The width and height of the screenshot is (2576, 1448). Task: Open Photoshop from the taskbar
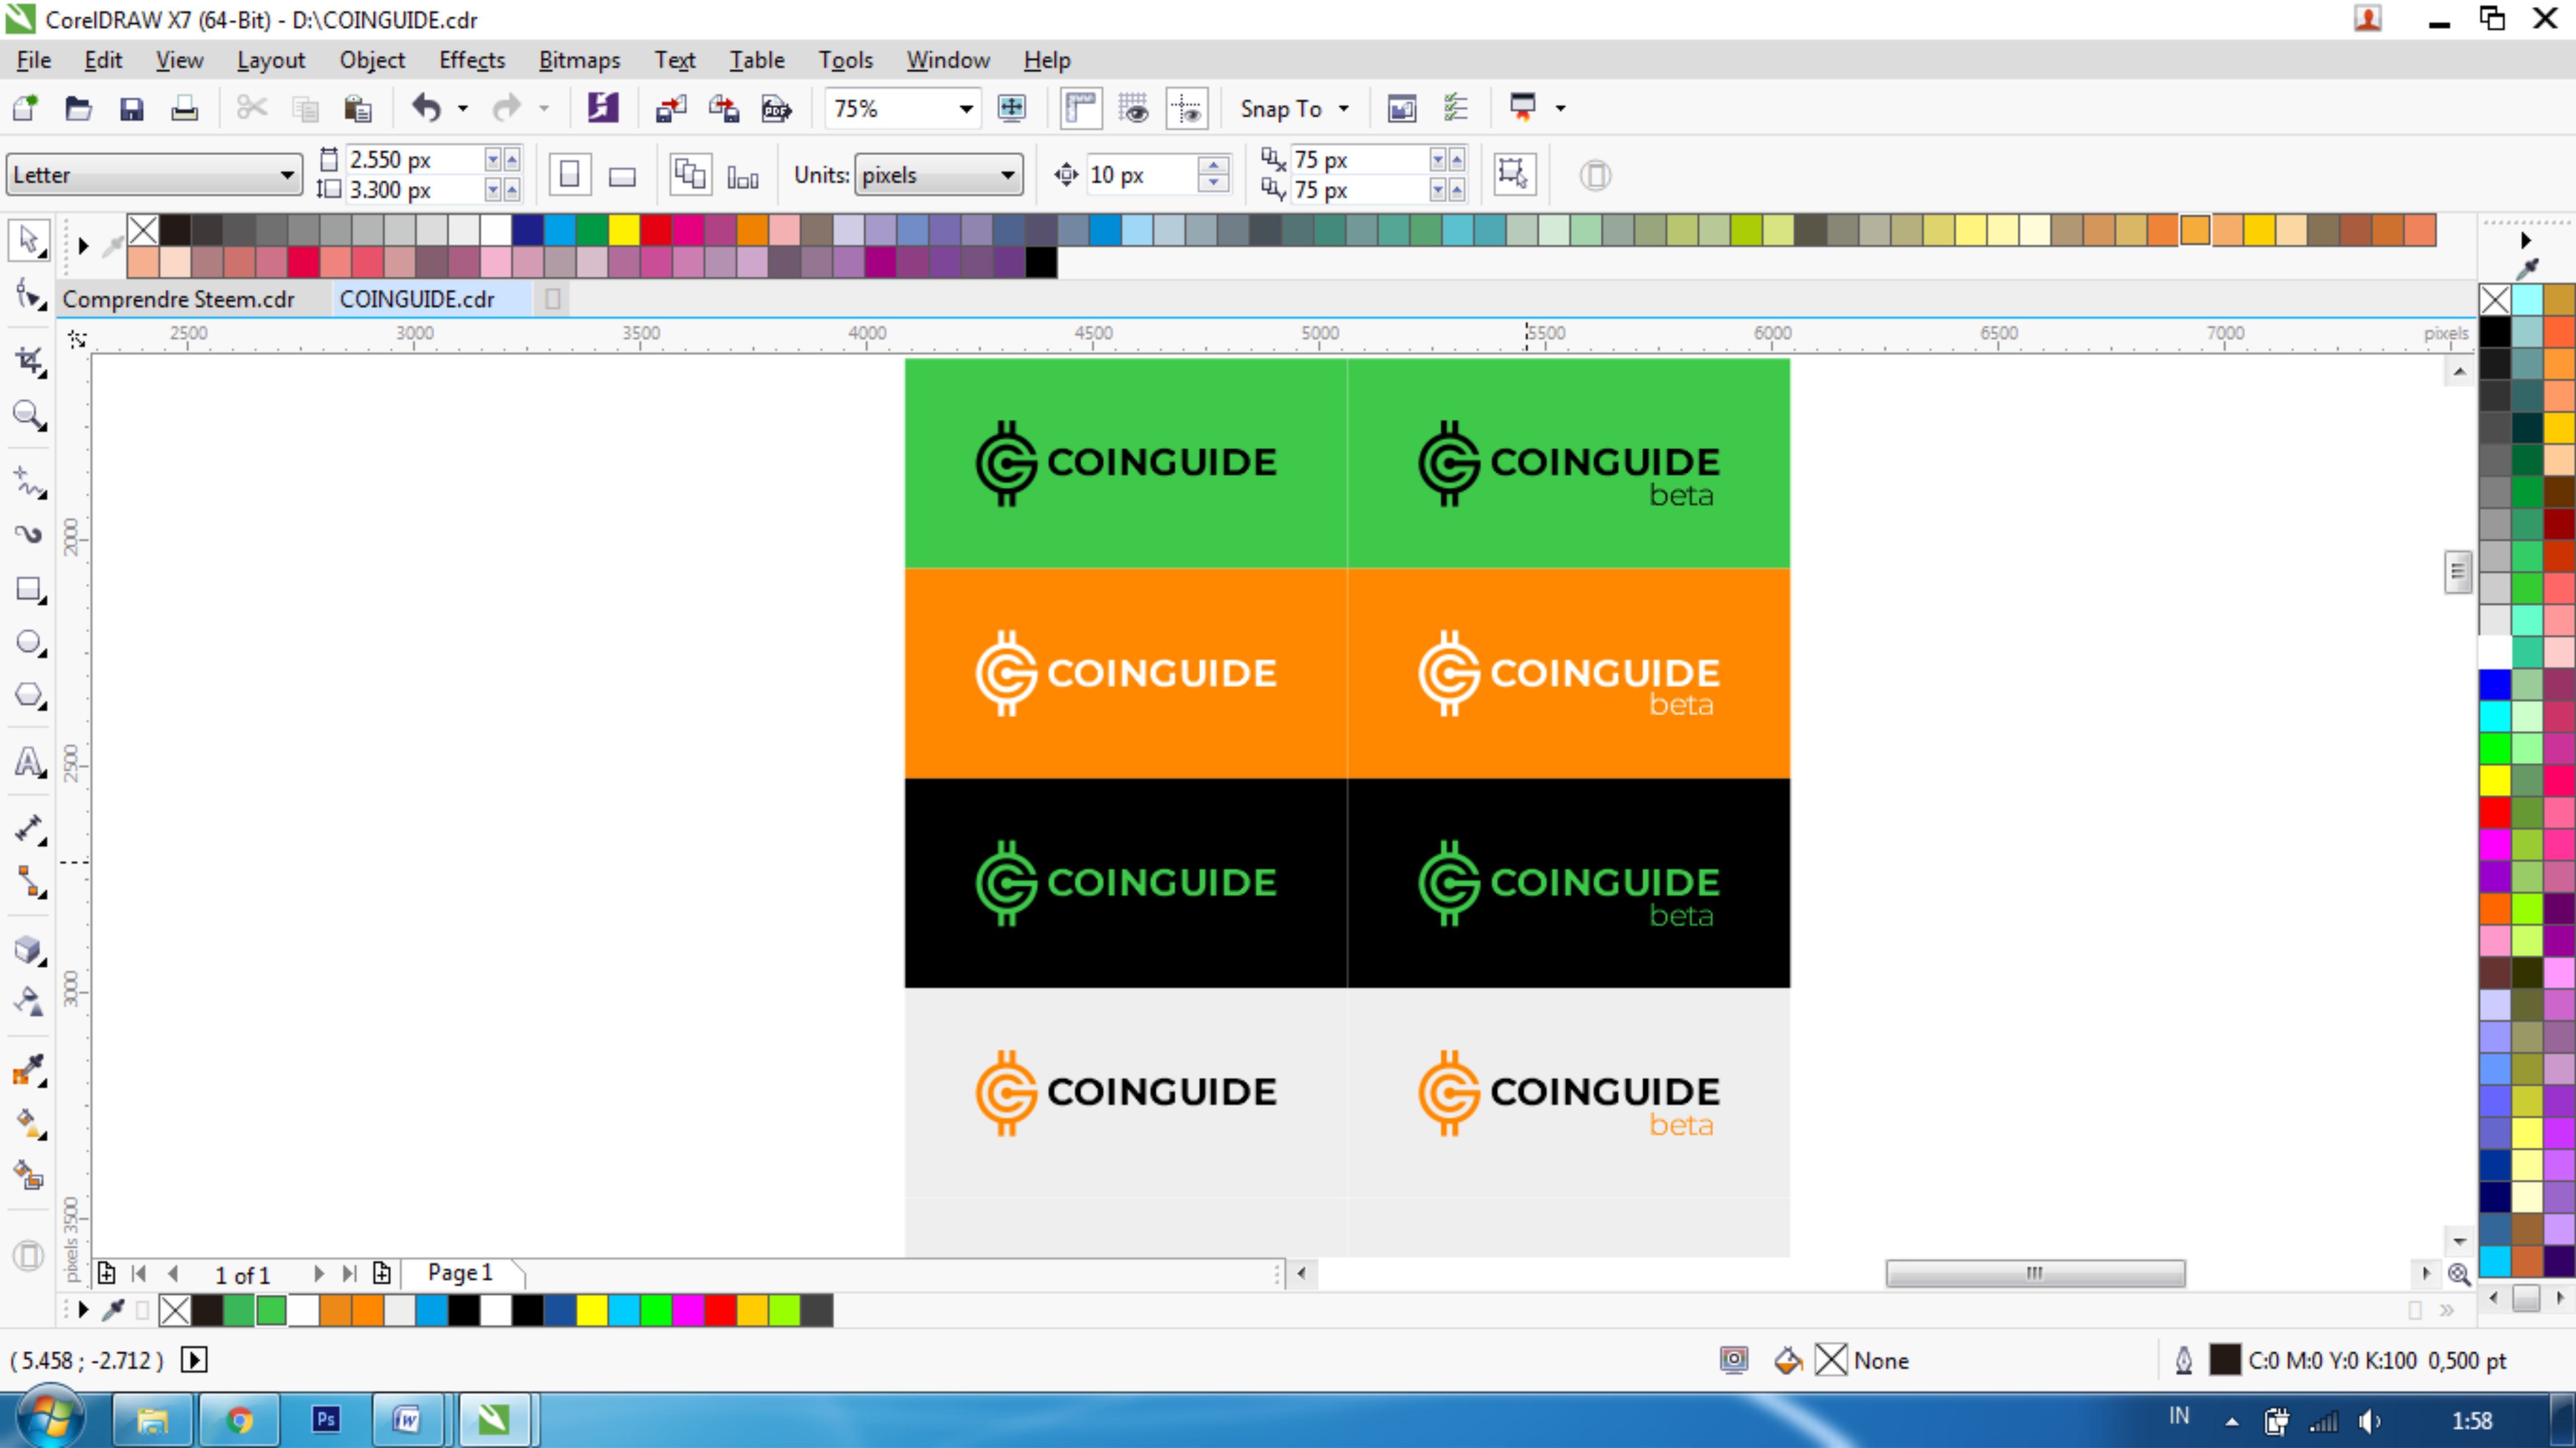click(326, 1419)
